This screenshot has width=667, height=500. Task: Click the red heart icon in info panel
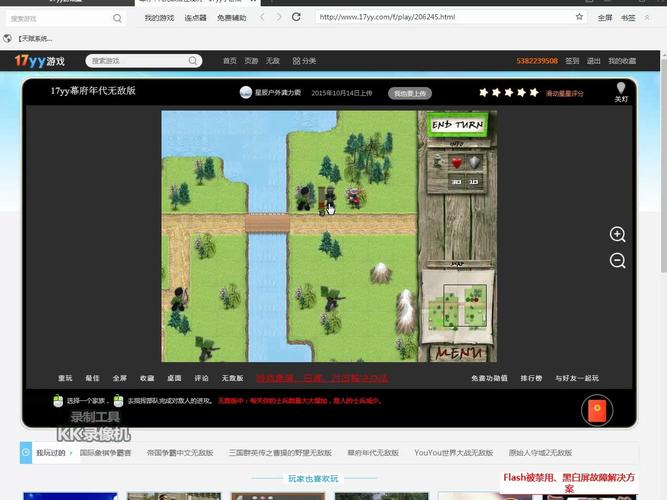tap(457, 163)
